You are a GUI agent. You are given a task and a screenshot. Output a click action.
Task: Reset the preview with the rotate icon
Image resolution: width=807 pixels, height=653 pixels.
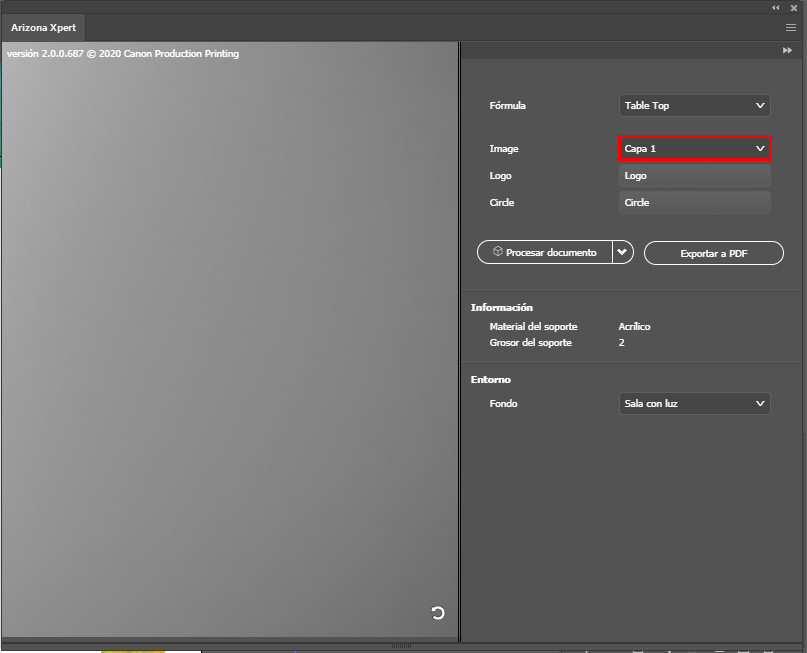click(437, 613)
